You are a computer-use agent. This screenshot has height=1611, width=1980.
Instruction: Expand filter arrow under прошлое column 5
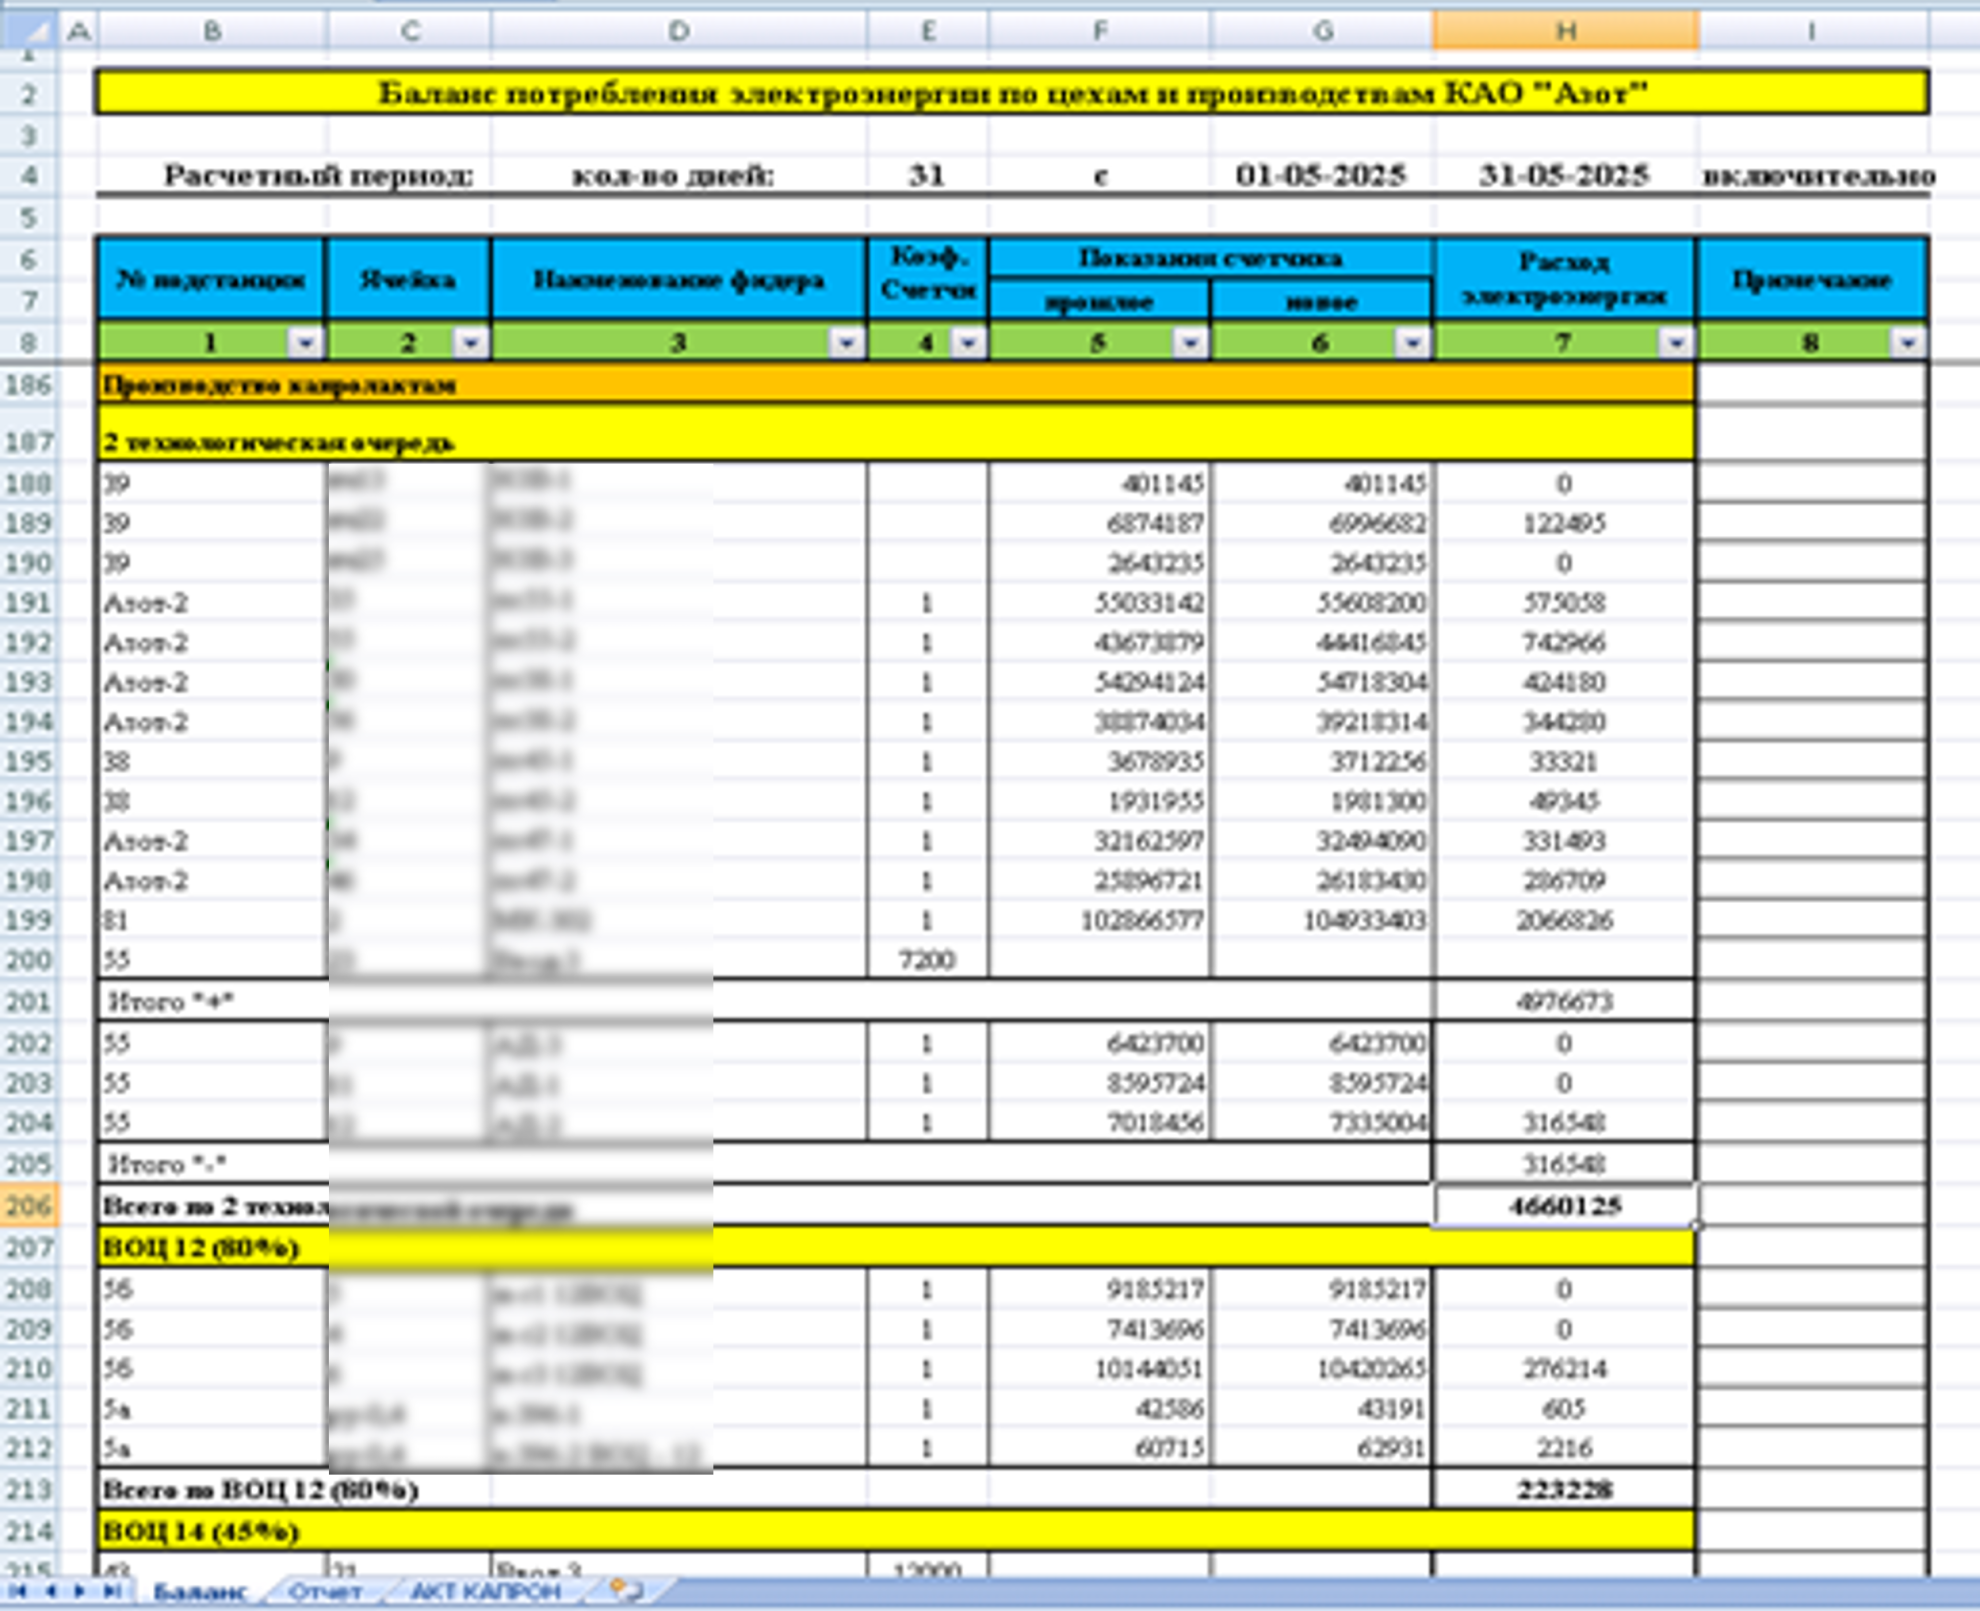click(1190, 343)
